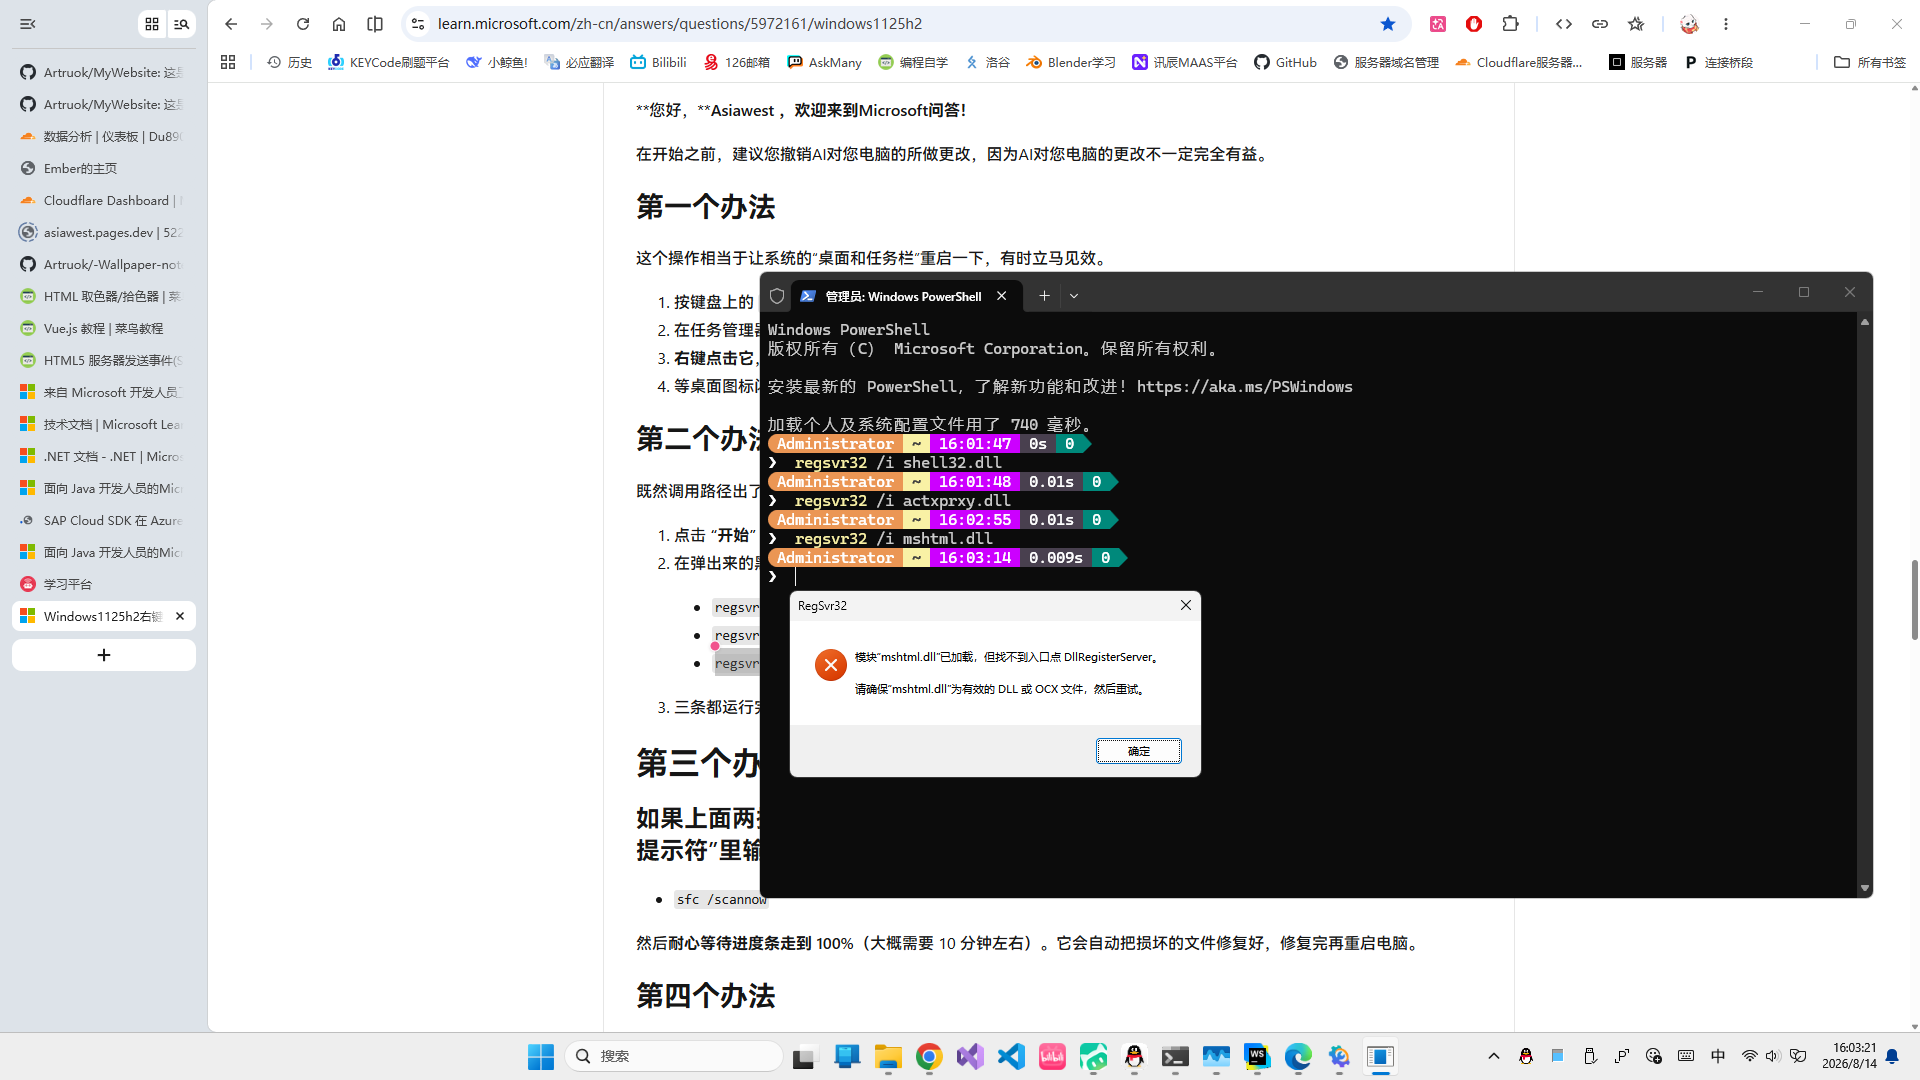Open the 所有书签 bookmarks folder
This screenshot has height=1080, width=1920.
tap(1870, 62)
